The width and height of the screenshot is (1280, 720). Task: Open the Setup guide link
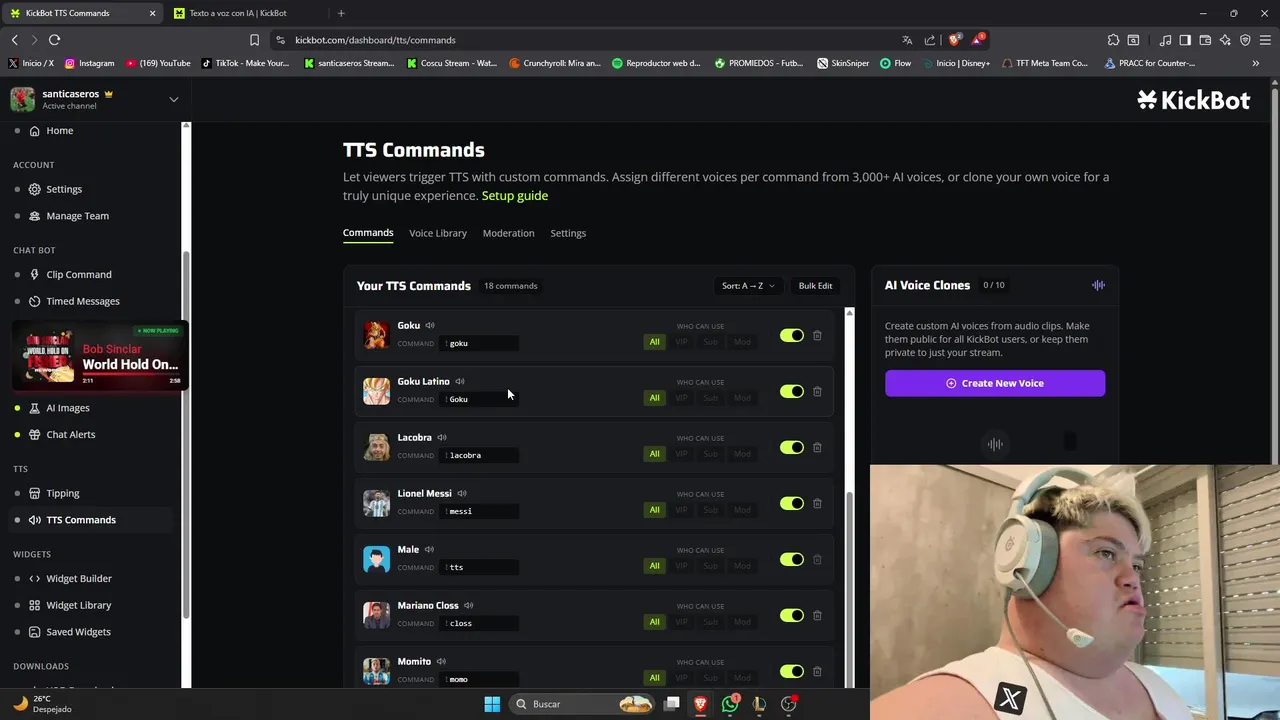pos(515,196)
